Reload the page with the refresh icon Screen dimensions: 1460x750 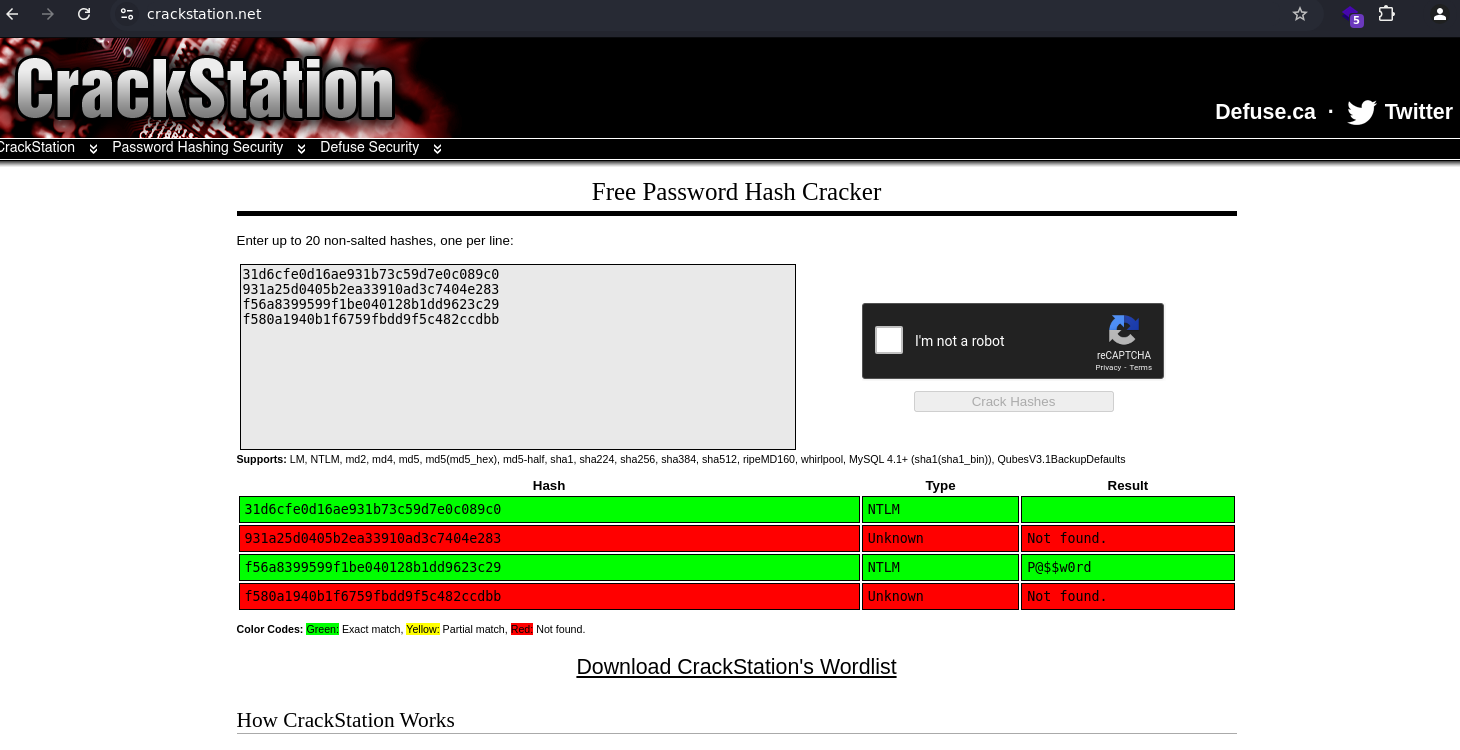coord(84,14)
